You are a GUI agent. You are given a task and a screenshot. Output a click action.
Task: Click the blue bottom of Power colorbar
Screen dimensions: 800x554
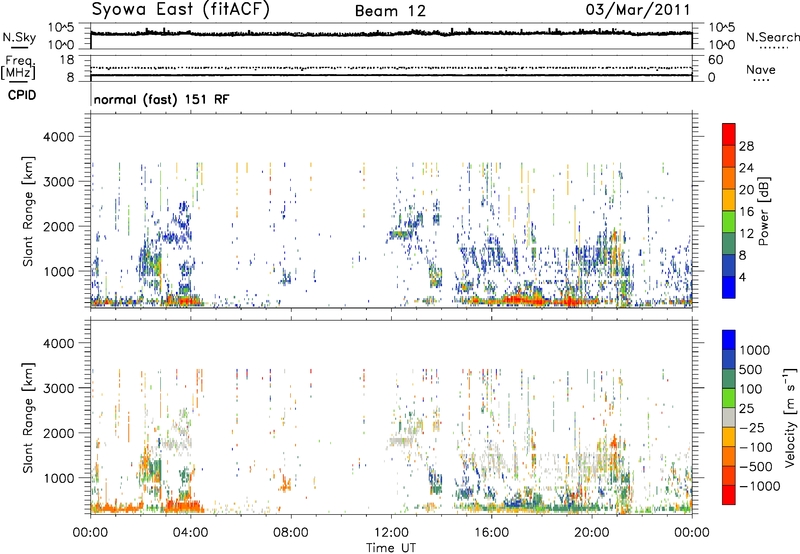click(729, 287)
